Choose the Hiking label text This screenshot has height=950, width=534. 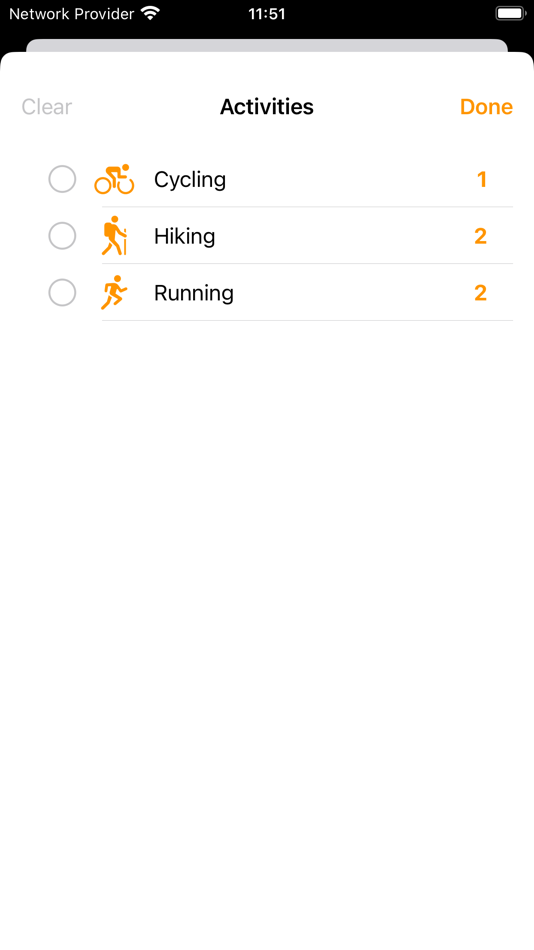coord(184,236)
